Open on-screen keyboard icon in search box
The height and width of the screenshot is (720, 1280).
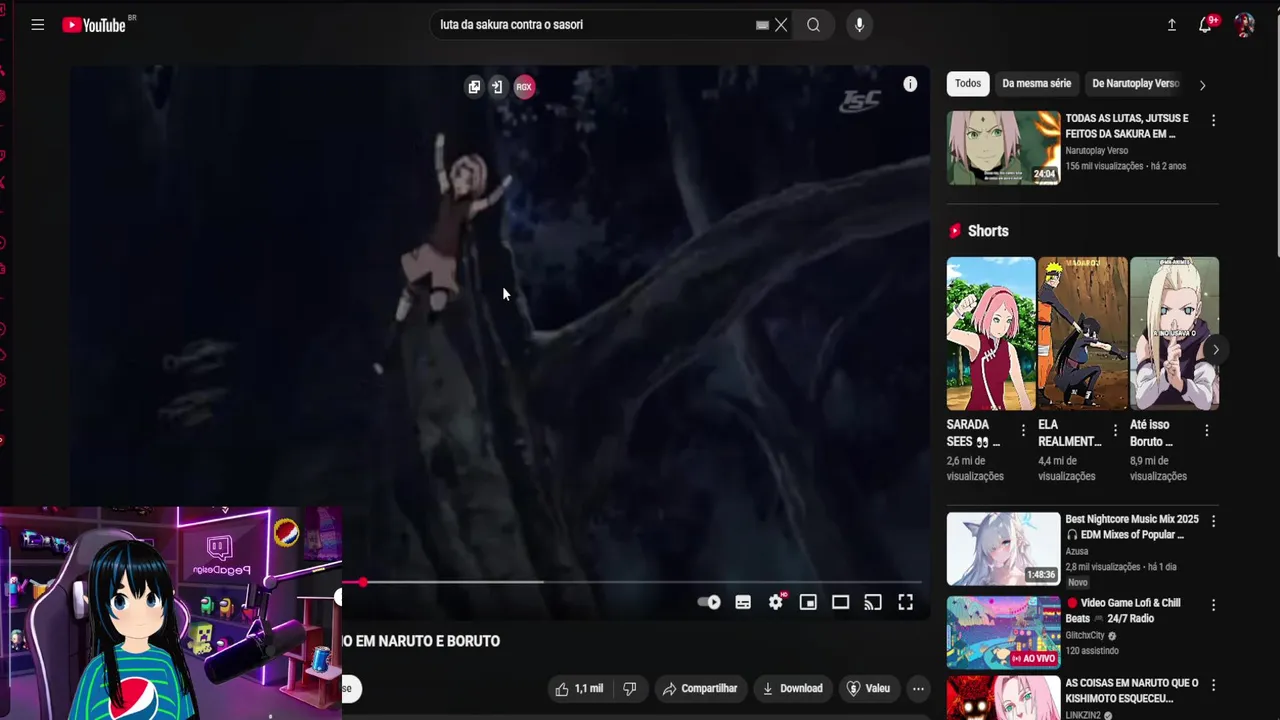click(762, 25)
